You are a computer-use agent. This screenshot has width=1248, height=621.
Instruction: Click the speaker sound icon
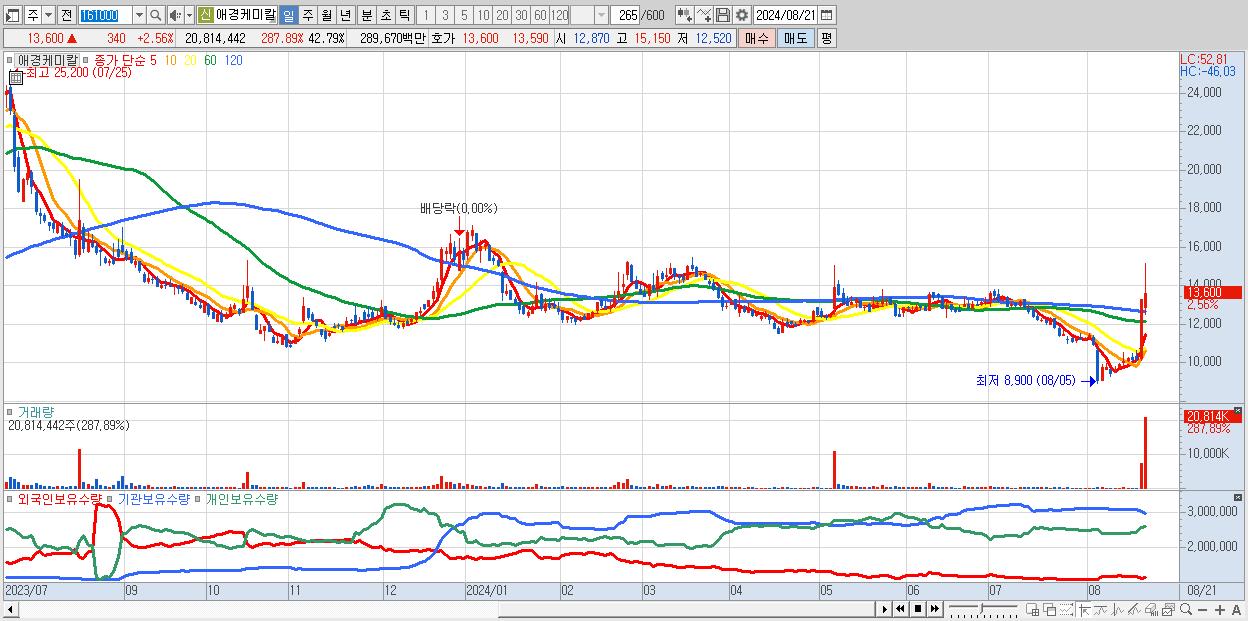tap(175, 15)
